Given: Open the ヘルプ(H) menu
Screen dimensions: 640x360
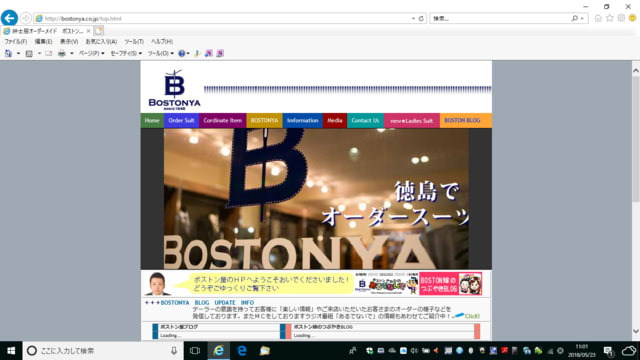Looking at the screenshot, I should click(x=162, y=42).
